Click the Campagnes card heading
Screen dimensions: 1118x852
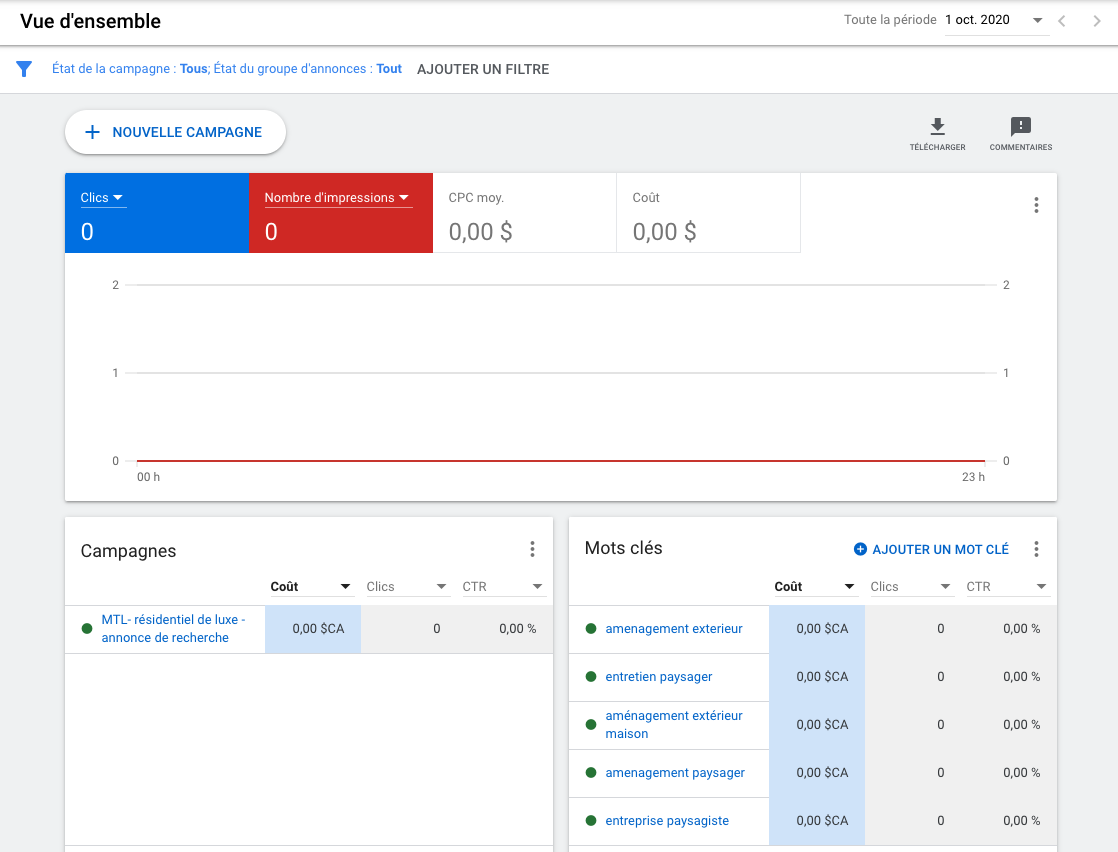tap(128, 551)
